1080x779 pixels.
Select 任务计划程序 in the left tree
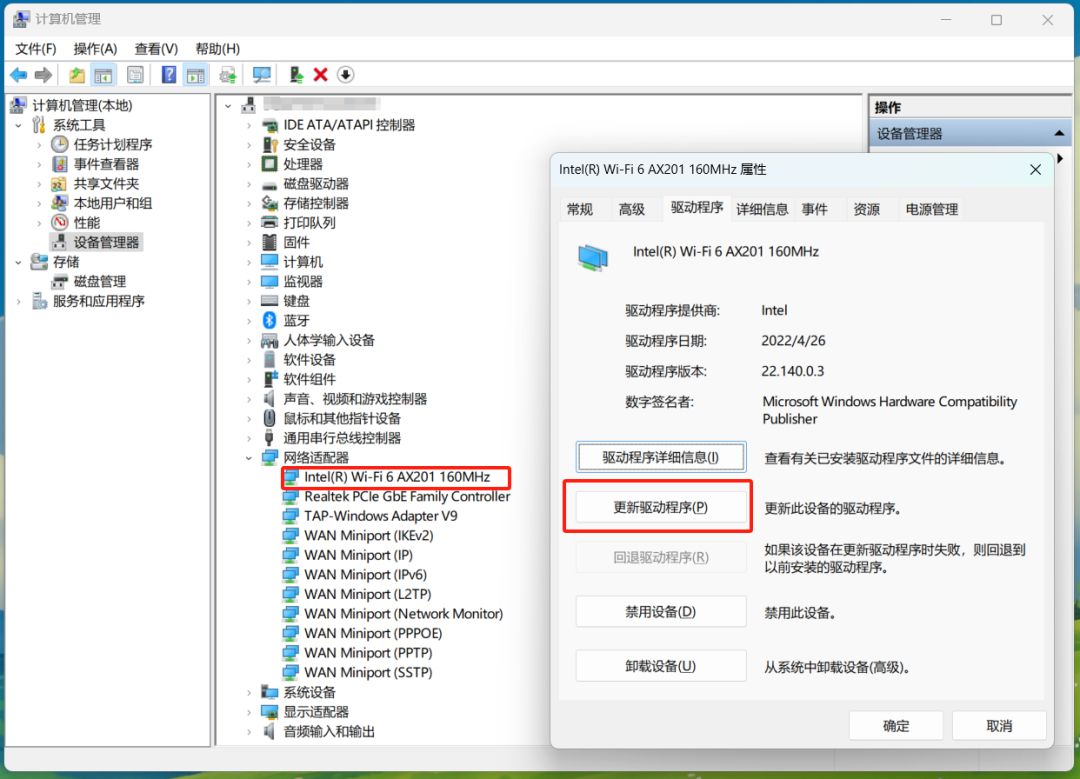click(113, 145)
